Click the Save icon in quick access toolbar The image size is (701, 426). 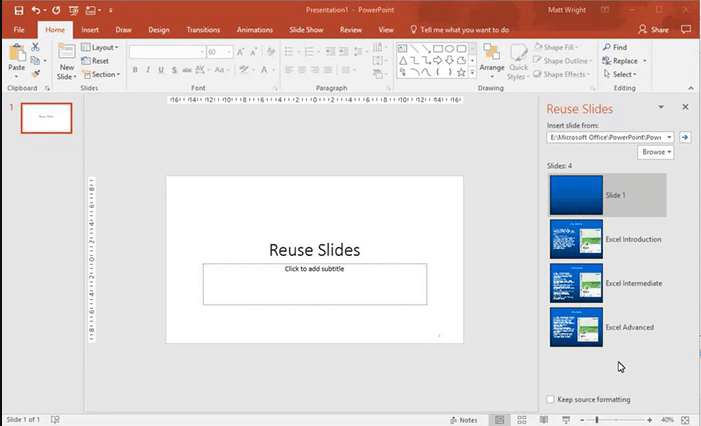[x=18, y=10]
